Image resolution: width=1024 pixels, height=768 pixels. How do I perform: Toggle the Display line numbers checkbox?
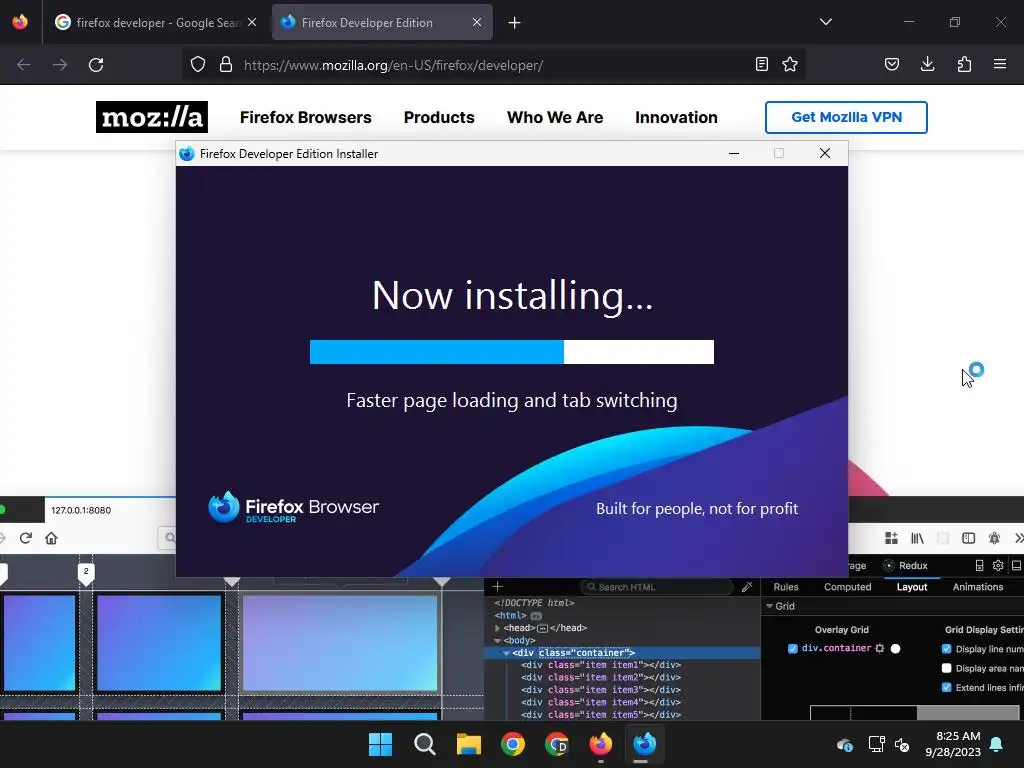(x=946, y=648)
